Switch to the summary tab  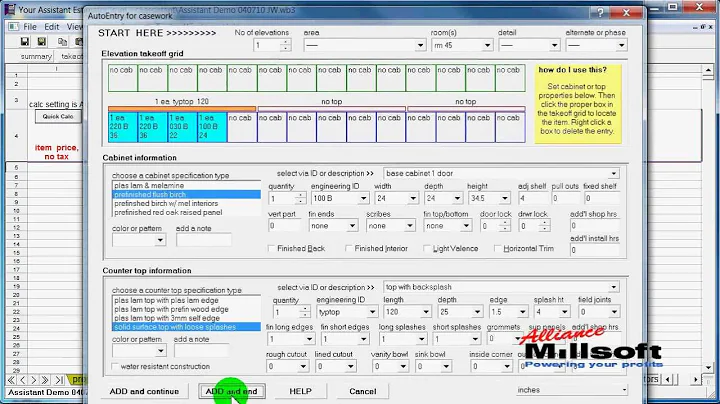(36, 56)
